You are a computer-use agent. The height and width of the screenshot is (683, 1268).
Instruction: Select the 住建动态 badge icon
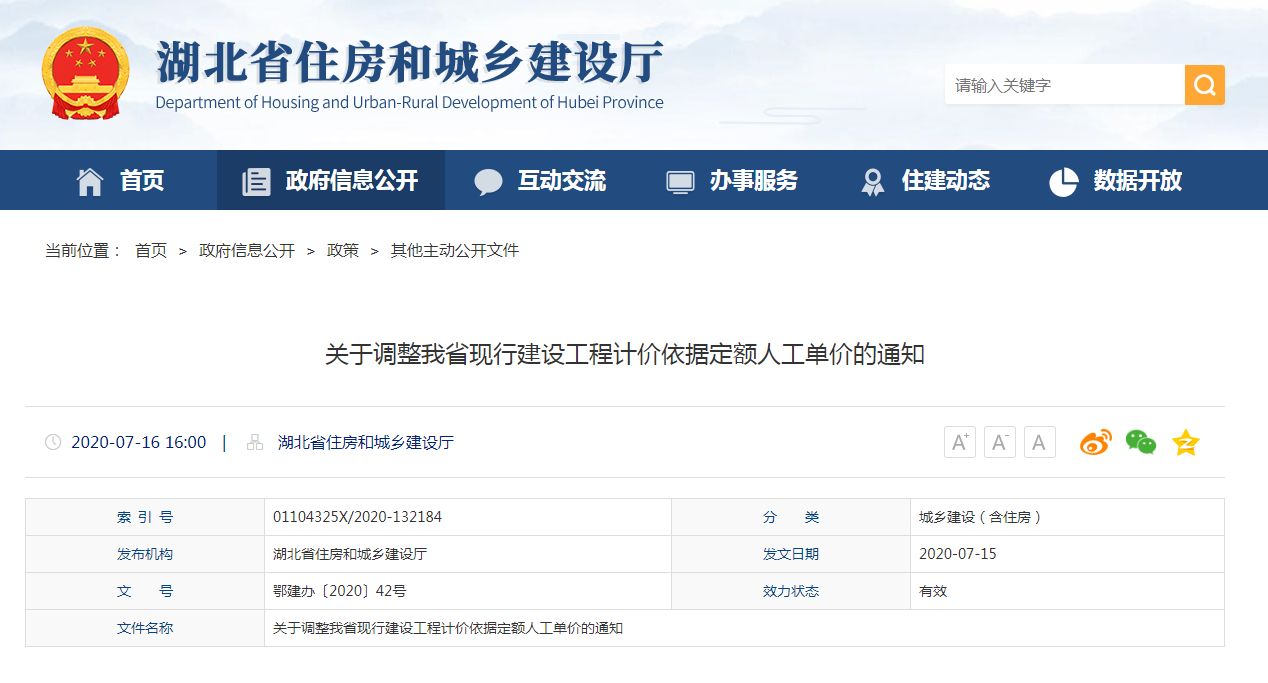click(873, 180)
